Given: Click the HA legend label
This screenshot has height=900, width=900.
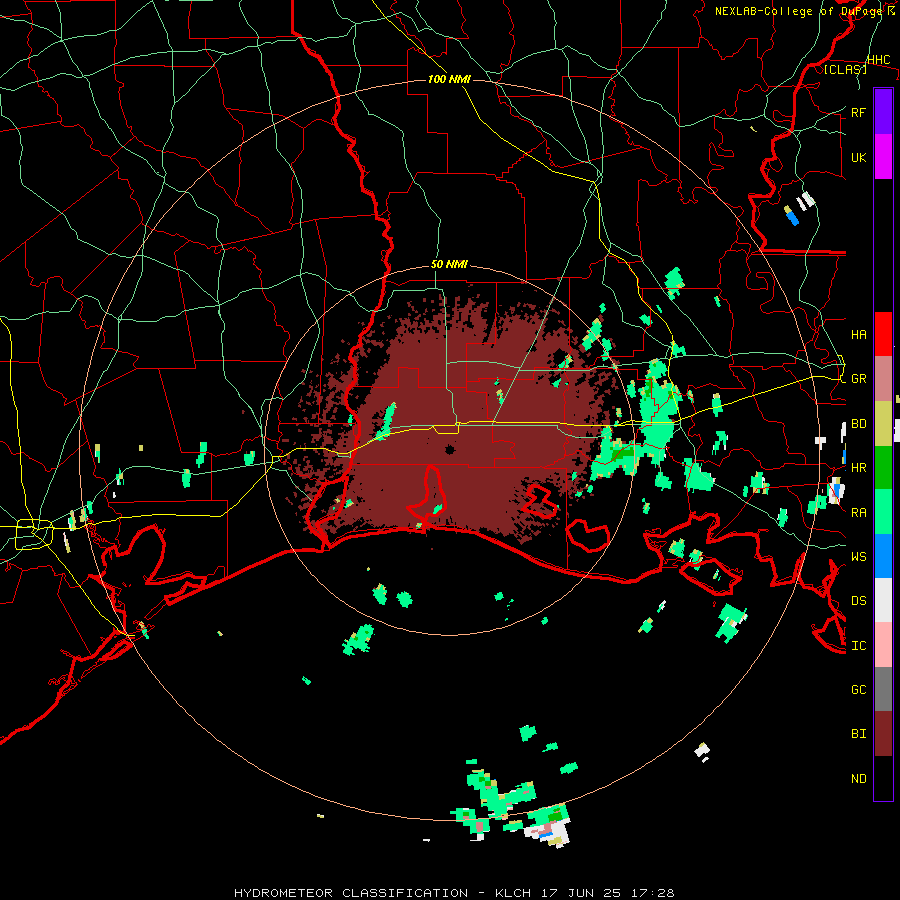Looking at the screenshot, I should coord(859,334).
